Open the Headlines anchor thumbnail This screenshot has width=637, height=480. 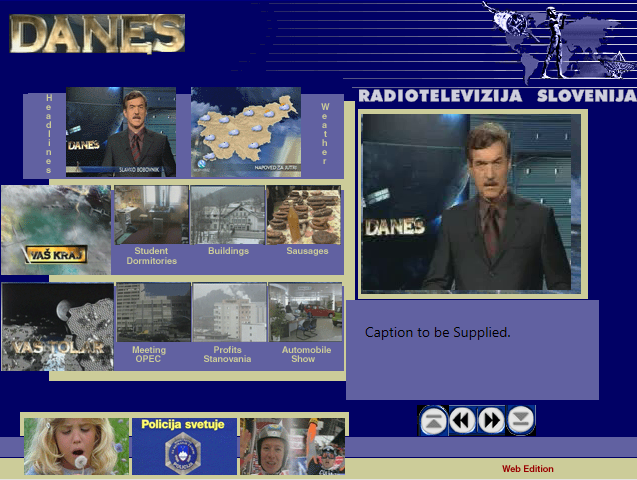[121, 132]
